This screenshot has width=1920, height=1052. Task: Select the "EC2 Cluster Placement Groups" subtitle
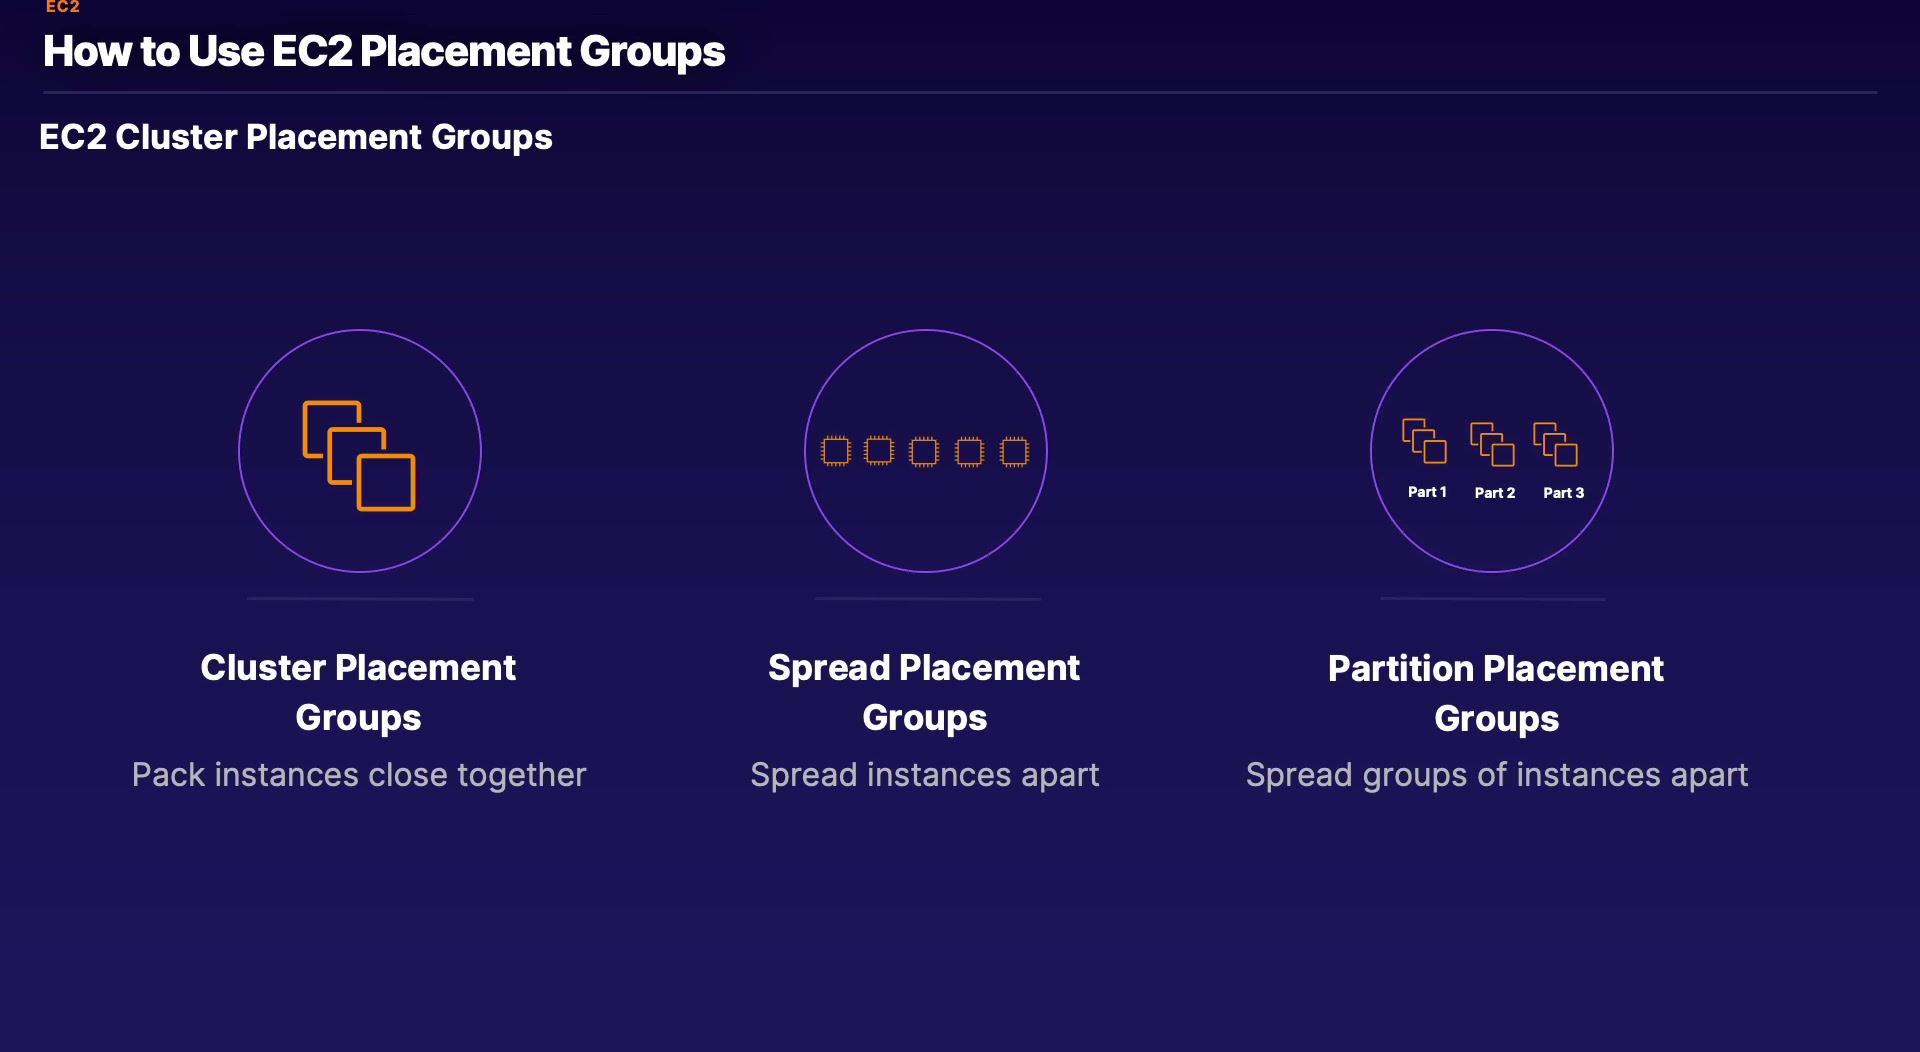click(296, 137)
